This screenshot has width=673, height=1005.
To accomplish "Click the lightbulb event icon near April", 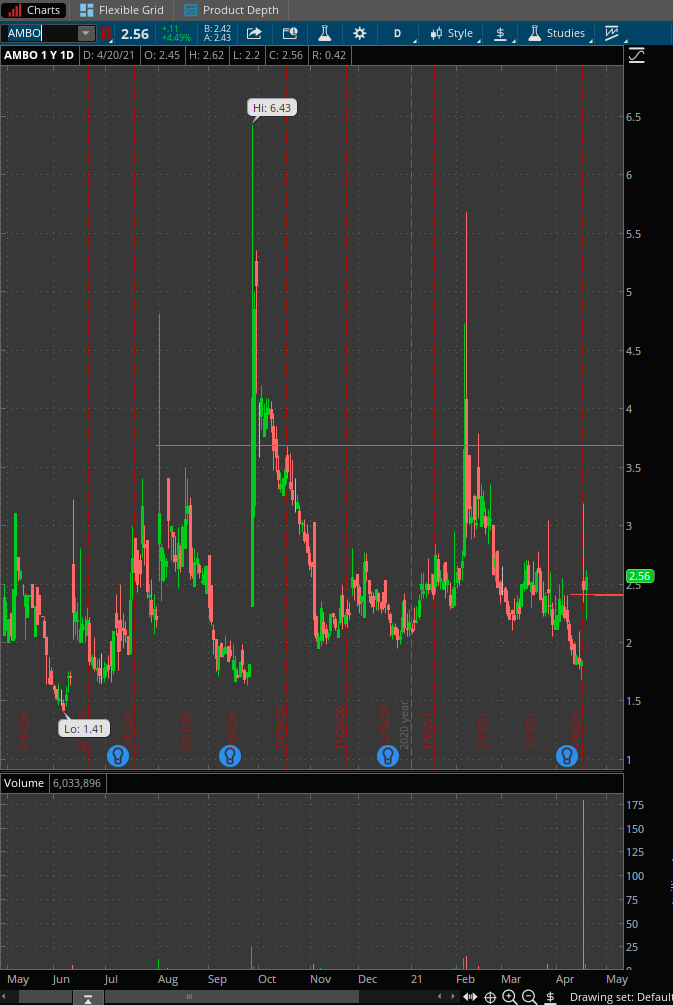I will (567, 756).
